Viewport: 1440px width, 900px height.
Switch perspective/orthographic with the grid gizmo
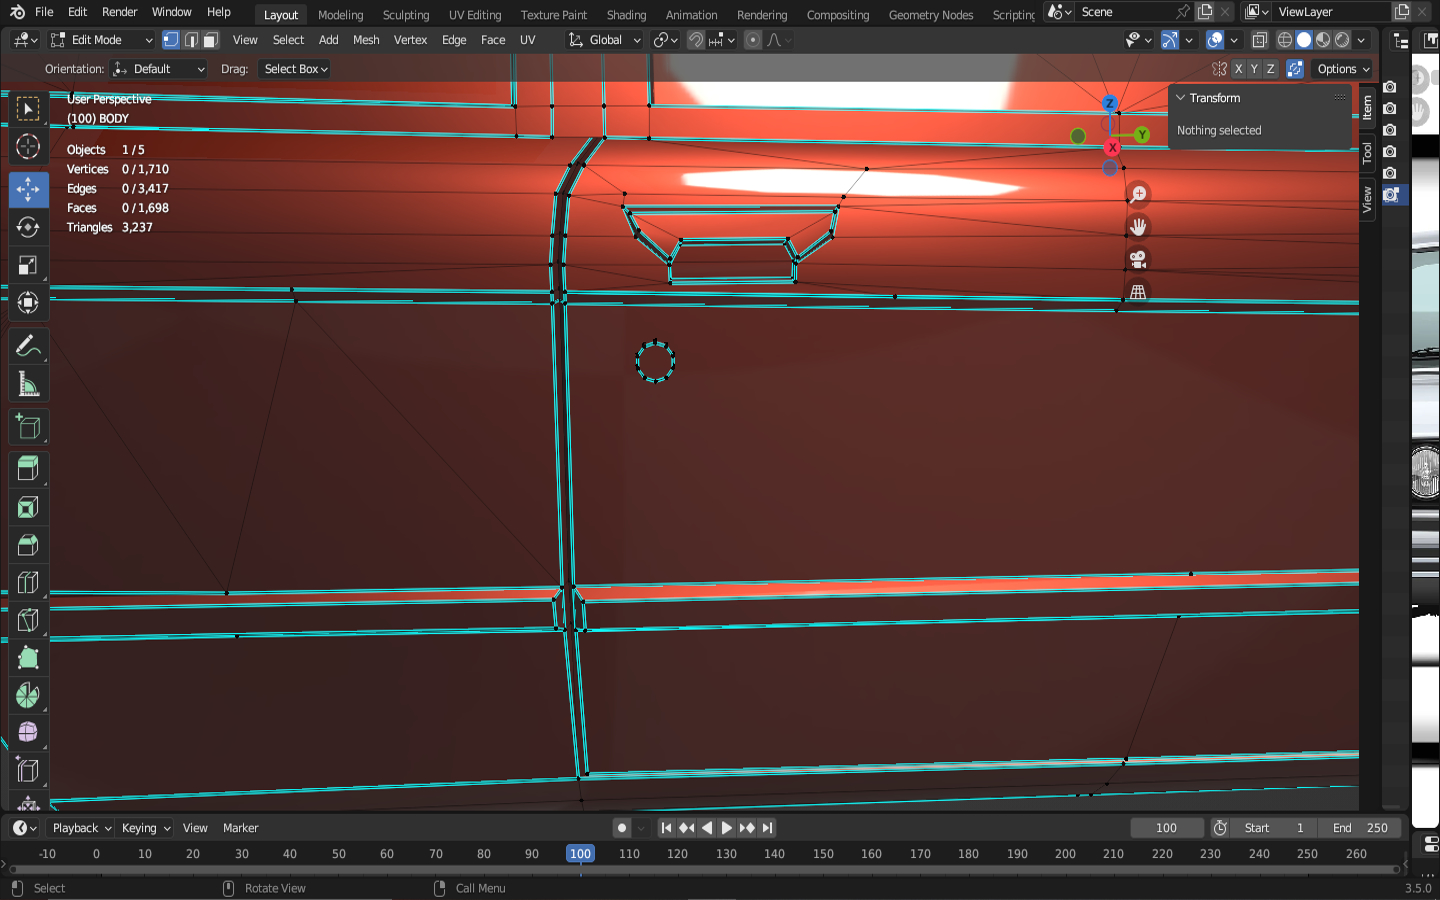pyautogui.click(x=1138, y=292)
